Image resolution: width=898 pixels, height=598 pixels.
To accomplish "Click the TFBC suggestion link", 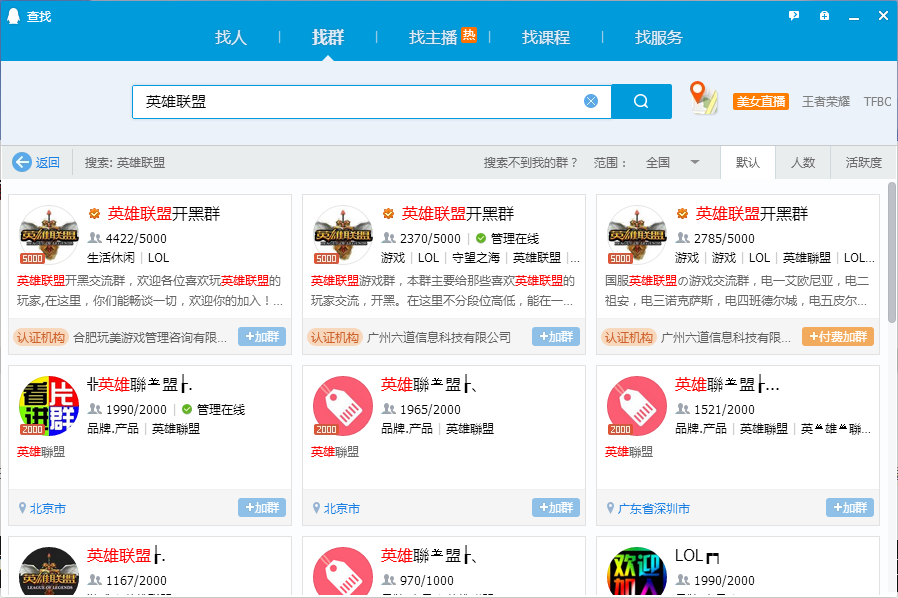I will coord(877,101).
